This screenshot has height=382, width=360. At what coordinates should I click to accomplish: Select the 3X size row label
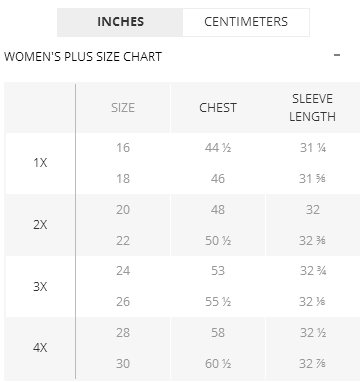tap(40, 287)
